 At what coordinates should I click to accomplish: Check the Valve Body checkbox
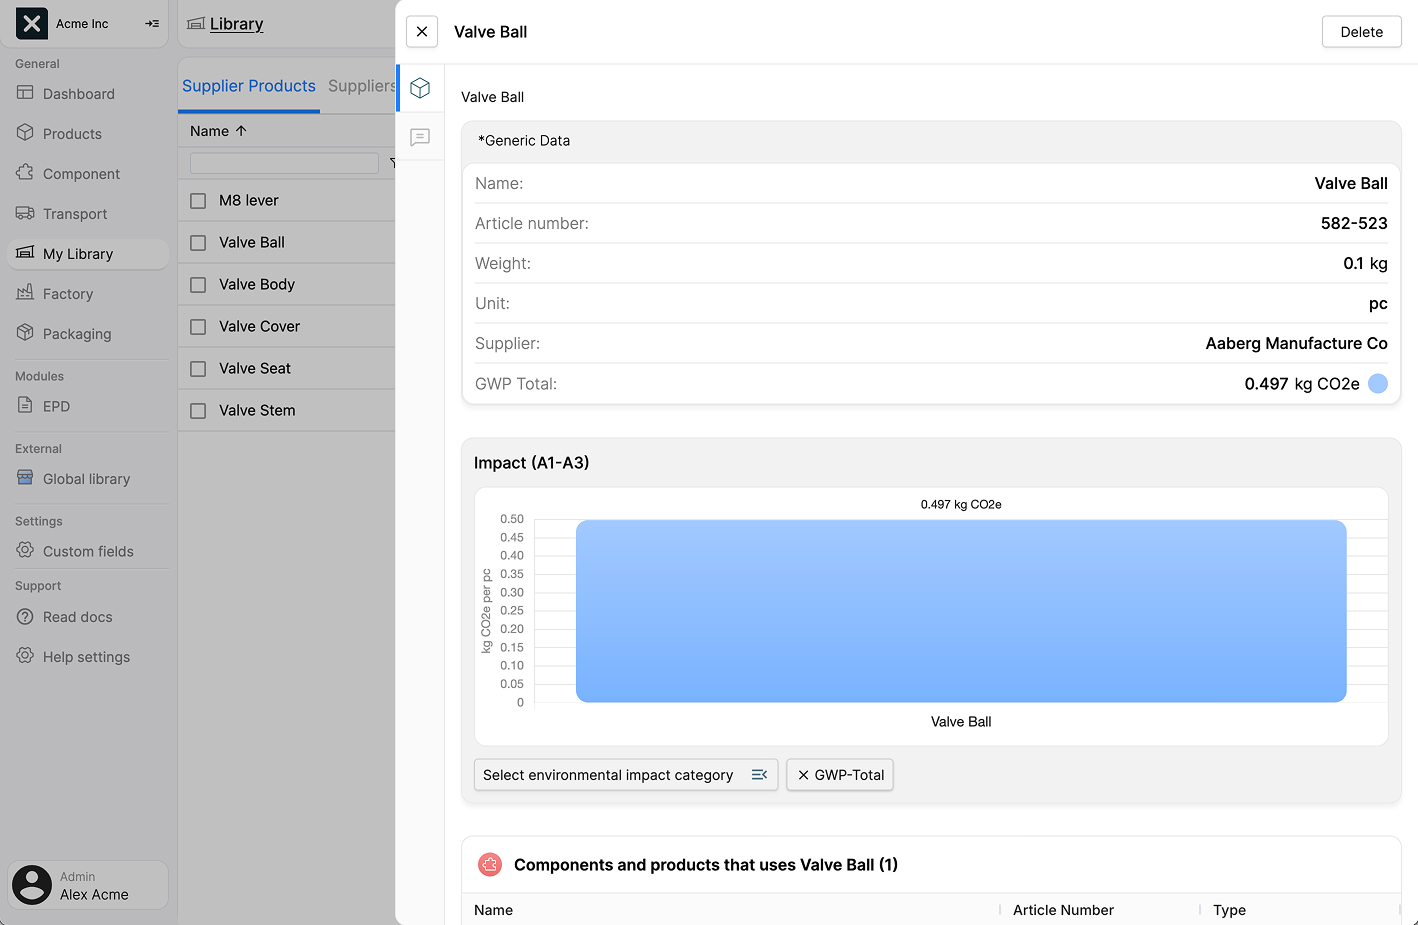pos(198,285)
